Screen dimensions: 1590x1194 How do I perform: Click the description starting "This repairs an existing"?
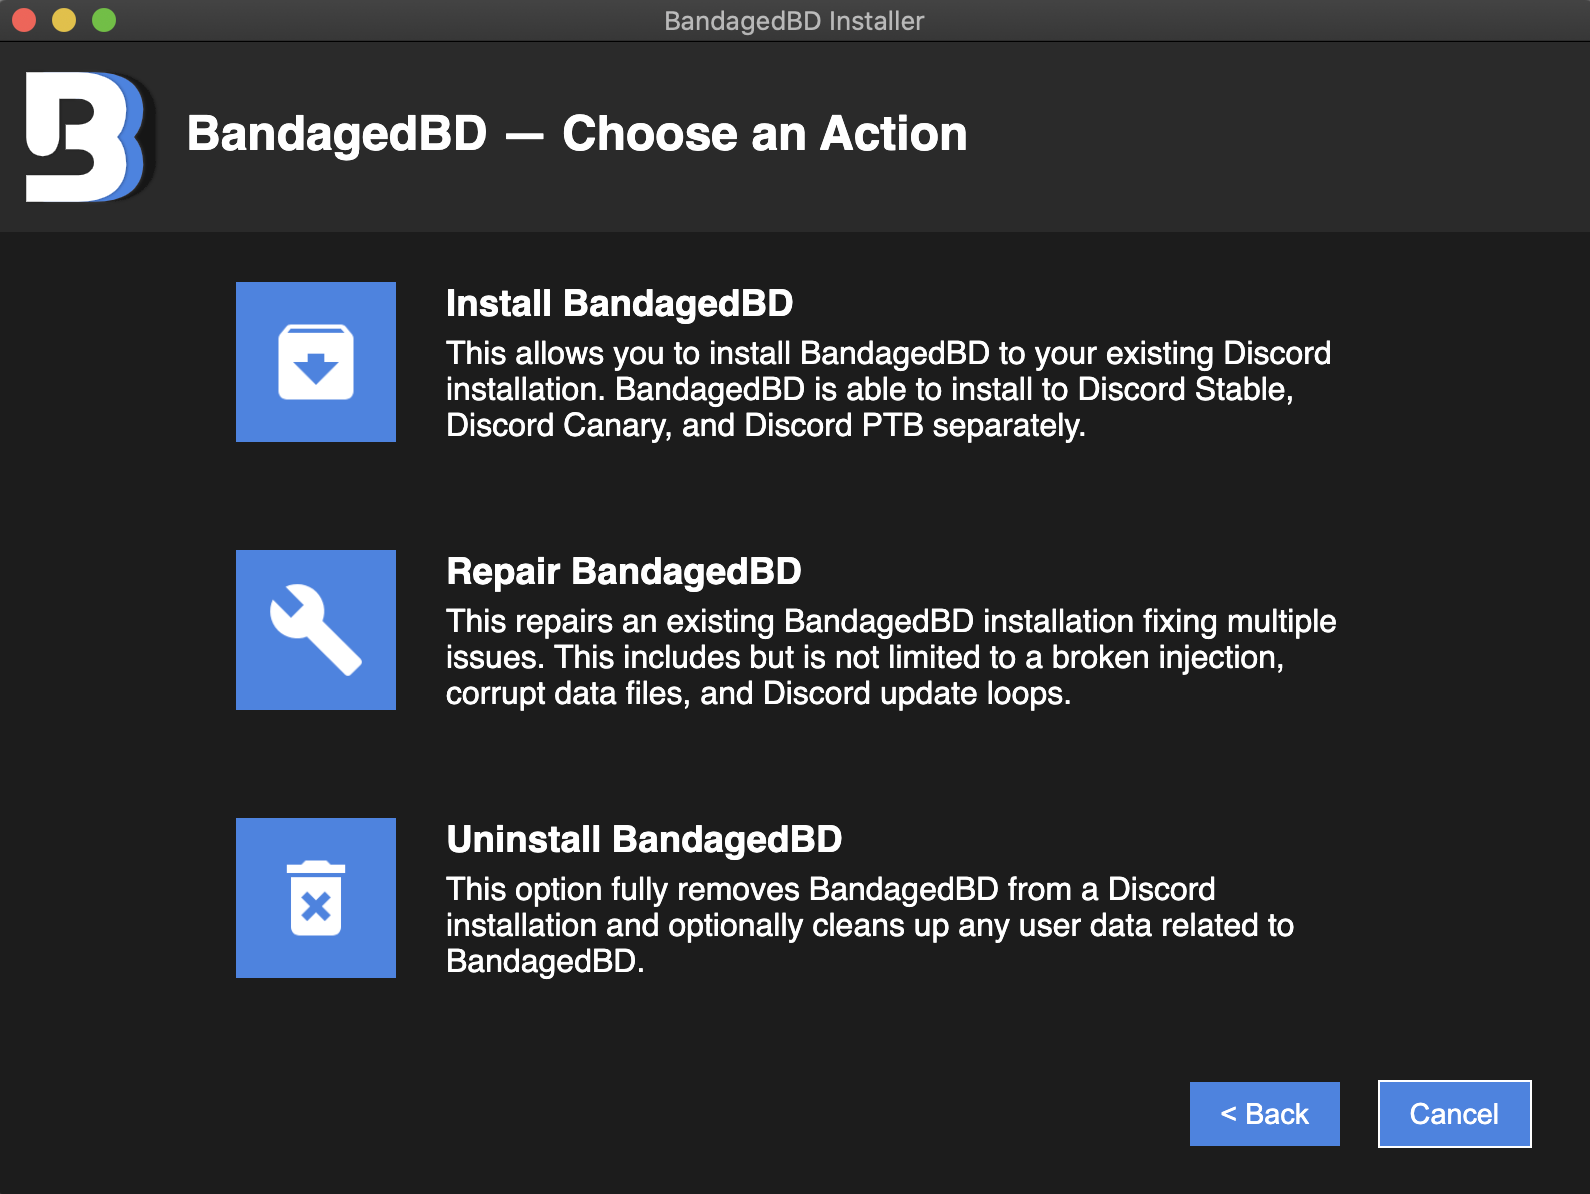[x=891, y=658]
